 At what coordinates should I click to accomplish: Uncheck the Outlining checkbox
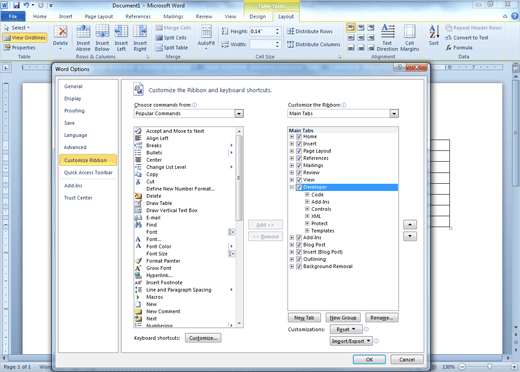coord(299,259)
